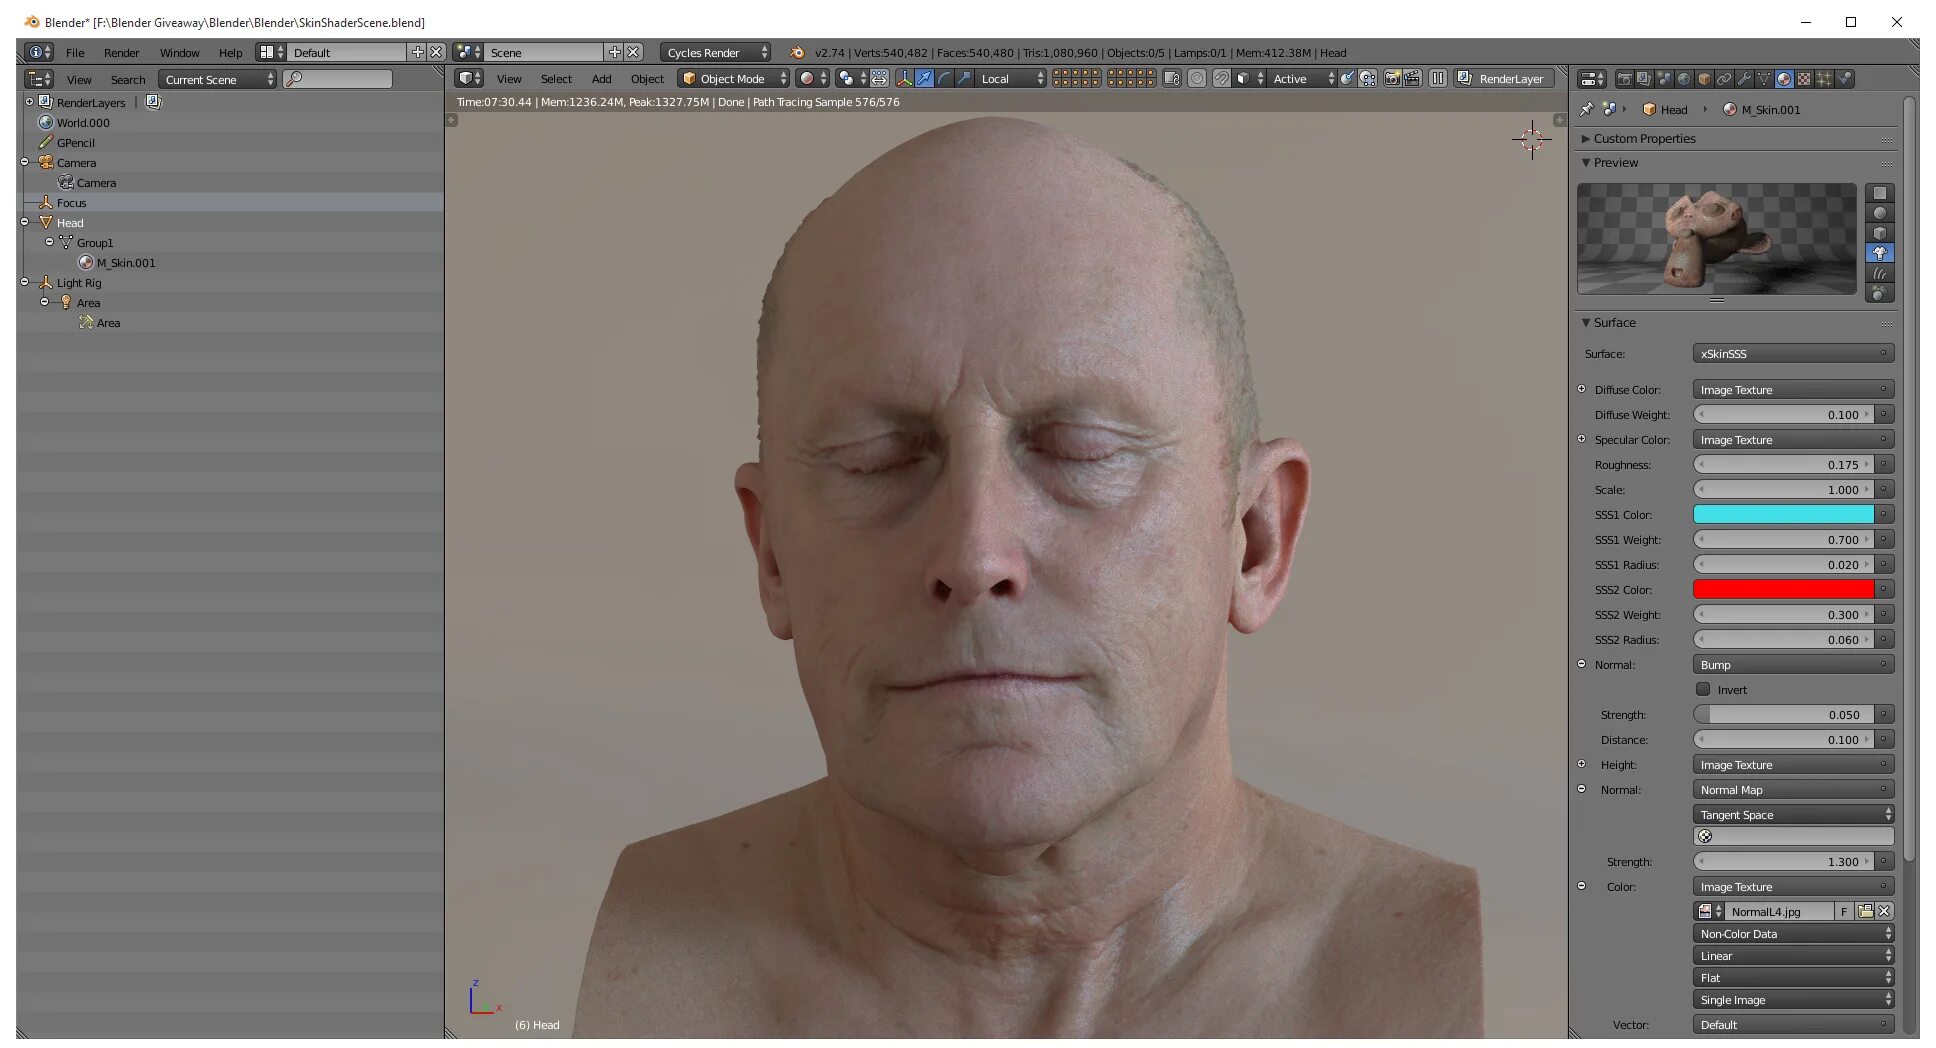The image size is (1936, 1048).
Task: Open the Window menu
Action: [x=179, y=53]
